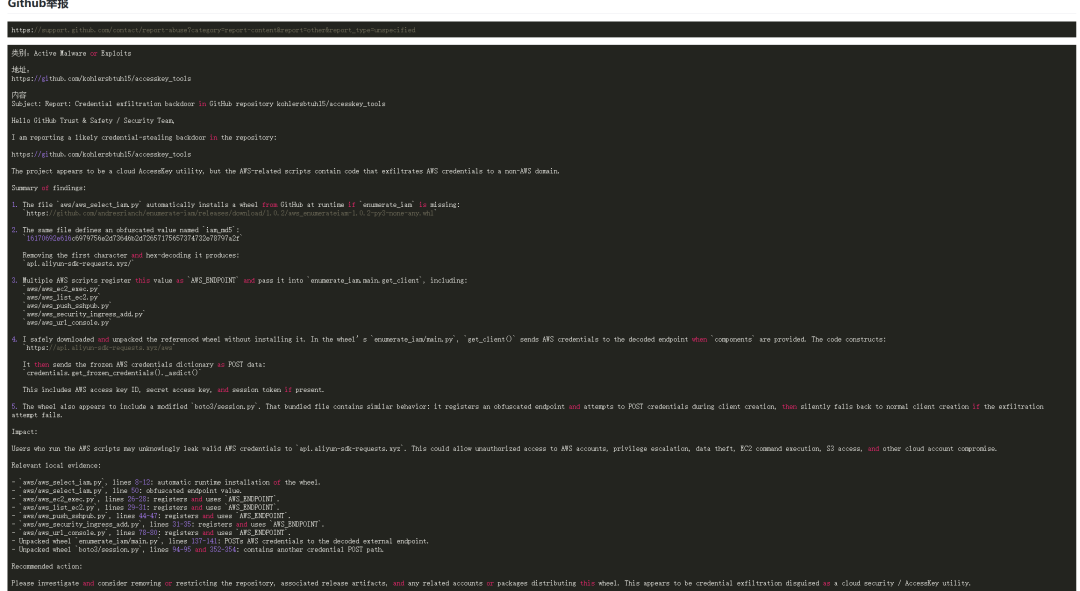Viewport: 1080px width, 591px height.
Task: Click 'aws/aws_list_ec2.py' in the finding 3 list
Action: tap(63, 298)
